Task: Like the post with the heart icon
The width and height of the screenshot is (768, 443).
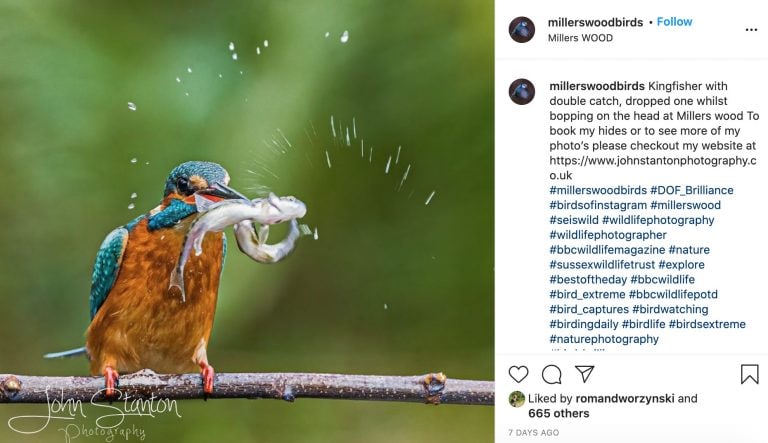Action: [x=518, y=374]
